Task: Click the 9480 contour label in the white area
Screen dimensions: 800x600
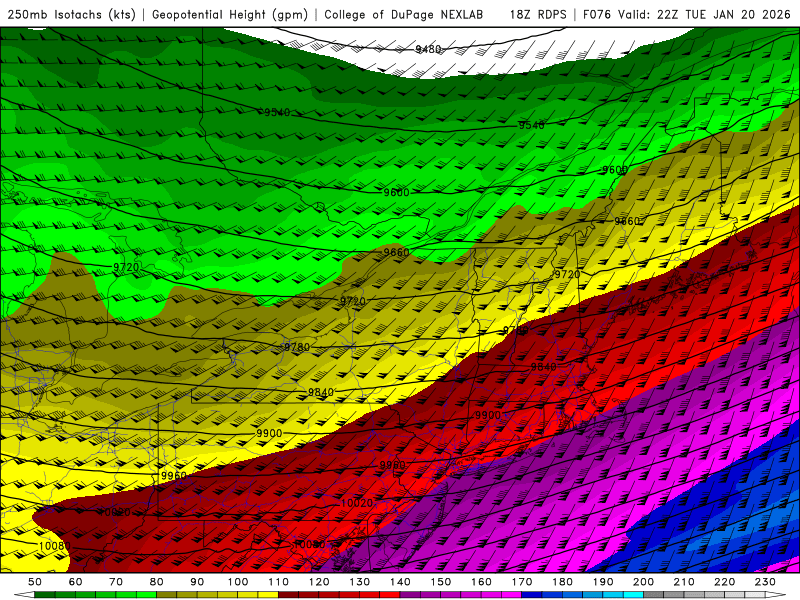Action: [x=428, y=49]
